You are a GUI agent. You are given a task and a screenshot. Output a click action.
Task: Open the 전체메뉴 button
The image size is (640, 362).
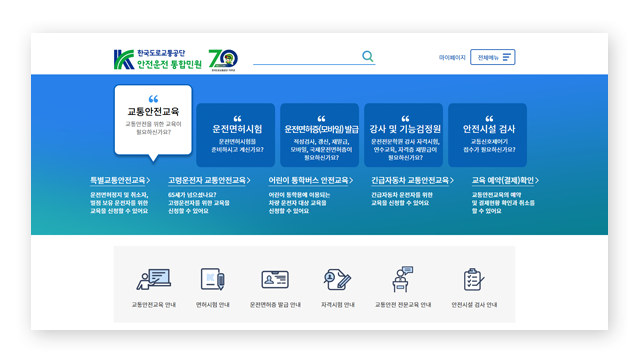[493, 57]
